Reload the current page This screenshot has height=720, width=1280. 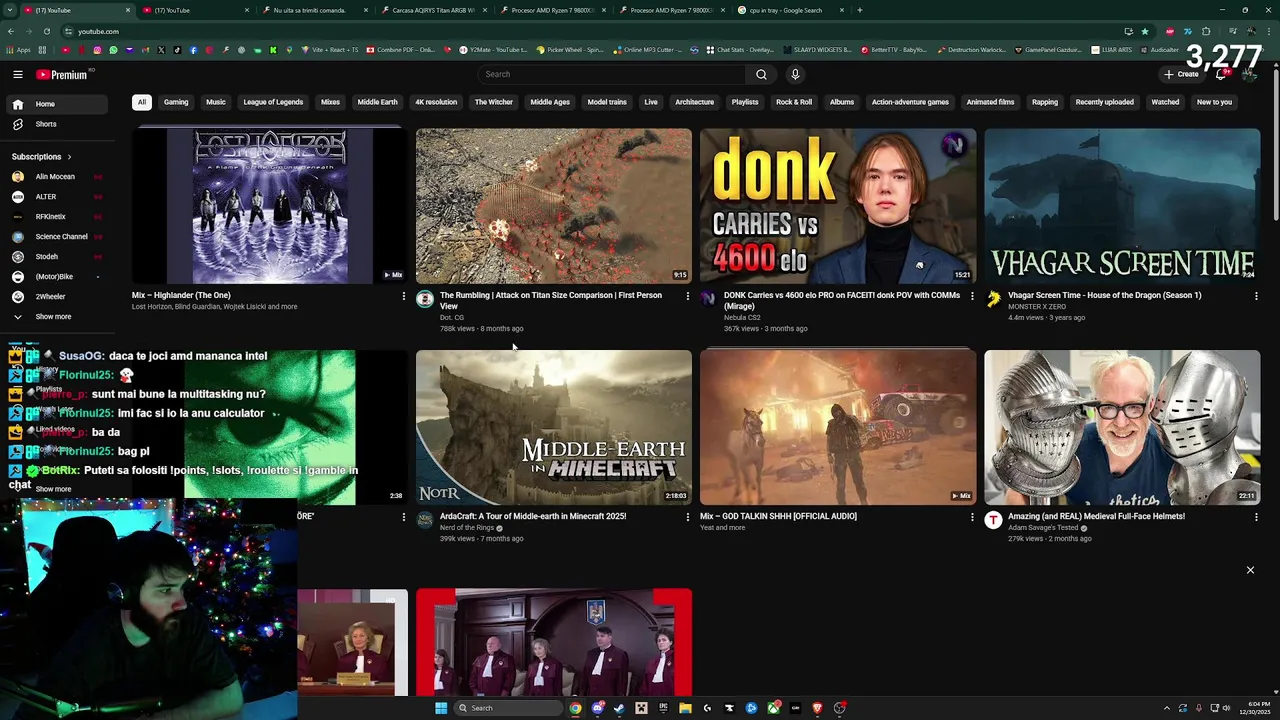(x=49, y=31)
